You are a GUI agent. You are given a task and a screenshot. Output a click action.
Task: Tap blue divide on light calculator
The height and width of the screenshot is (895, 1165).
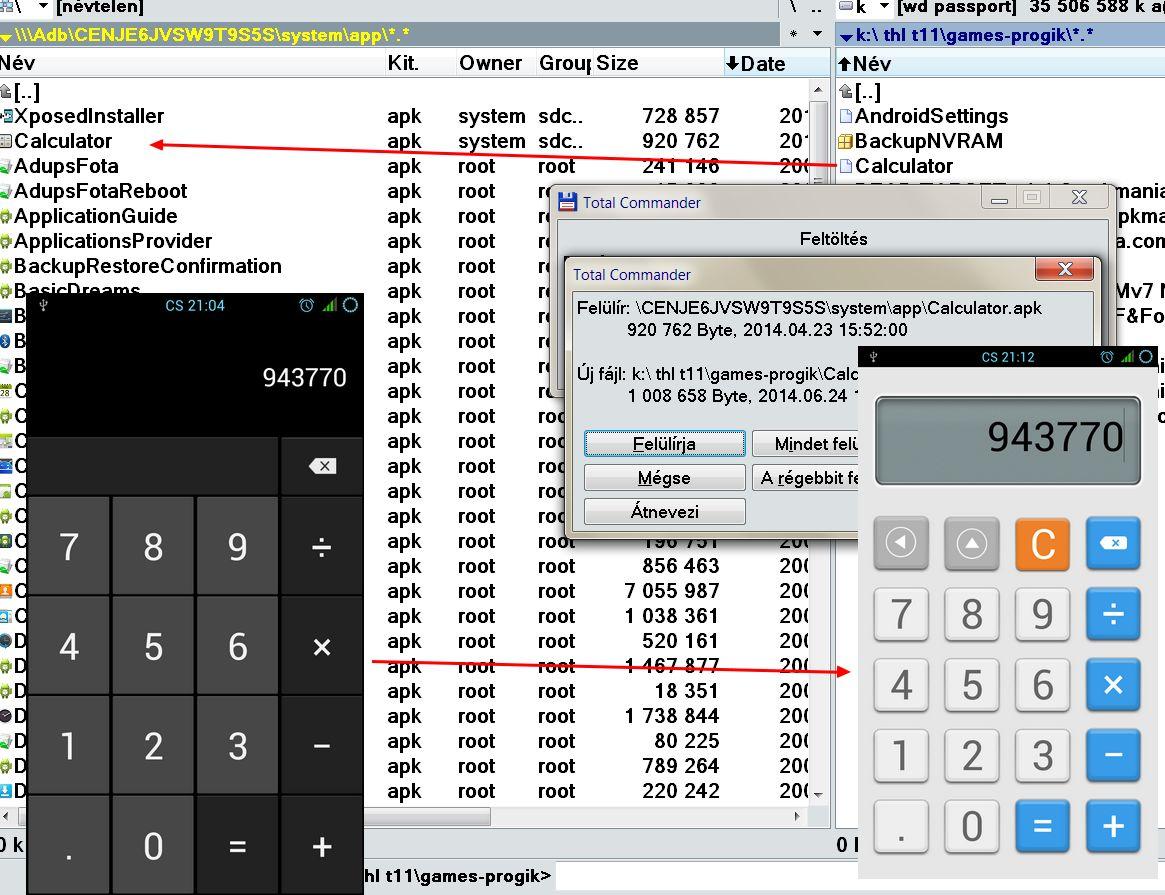[x=1113, y=614]
